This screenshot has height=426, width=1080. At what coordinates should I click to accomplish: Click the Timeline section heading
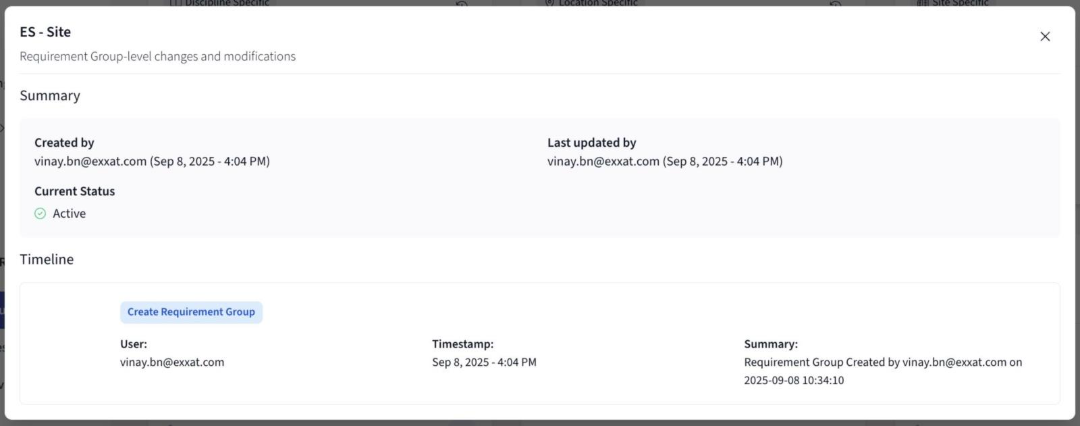tap(47, 259)
